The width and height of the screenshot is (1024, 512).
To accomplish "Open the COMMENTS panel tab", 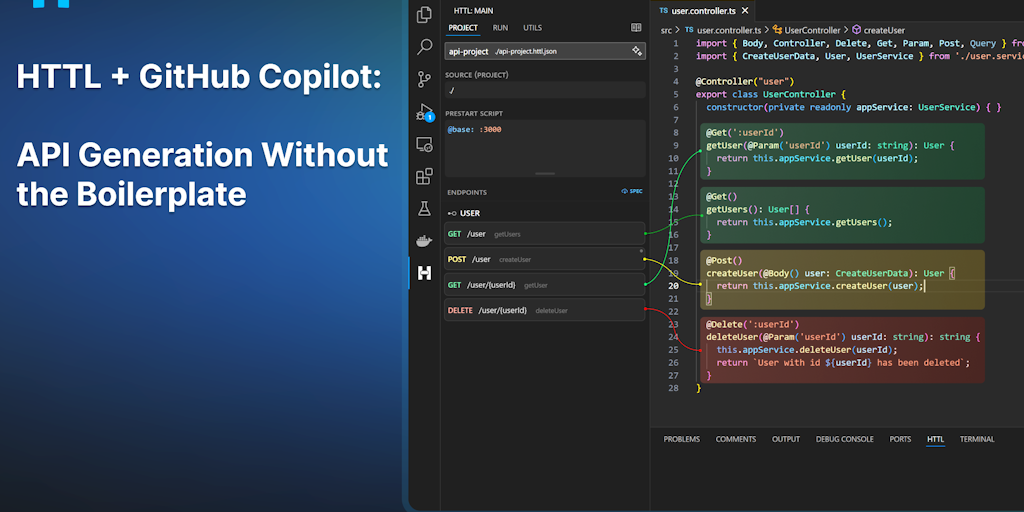I will click(x=735, y=439).
